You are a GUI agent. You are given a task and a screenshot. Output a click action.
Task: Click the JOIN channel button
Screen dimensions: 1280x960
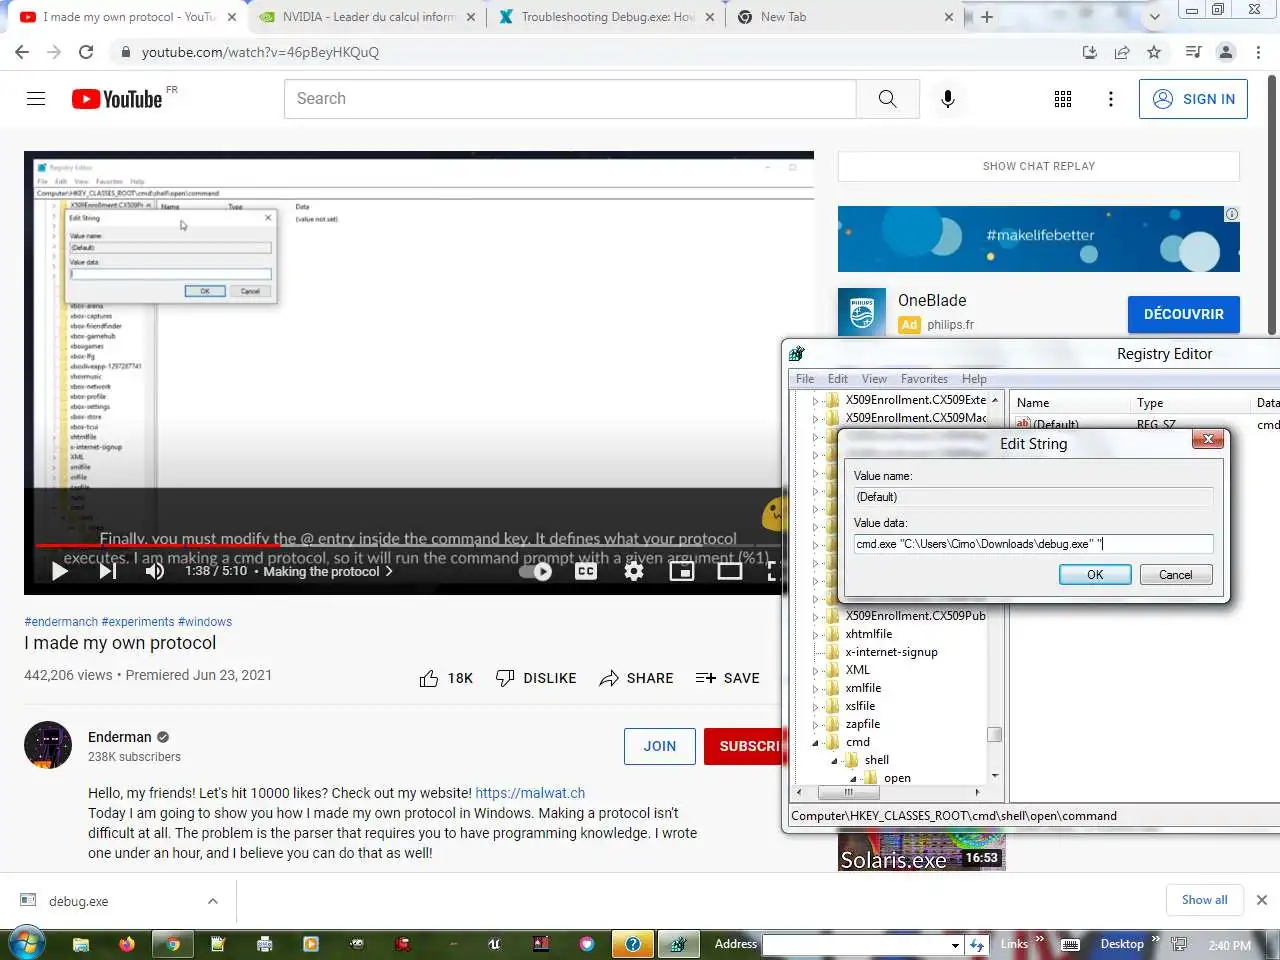pyautogui.click(x=659, y=746)
